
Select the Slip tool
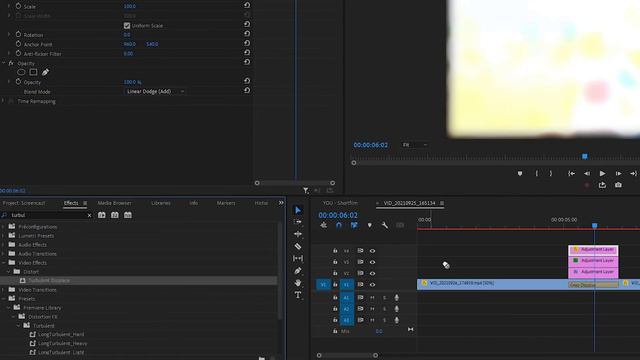298,258
